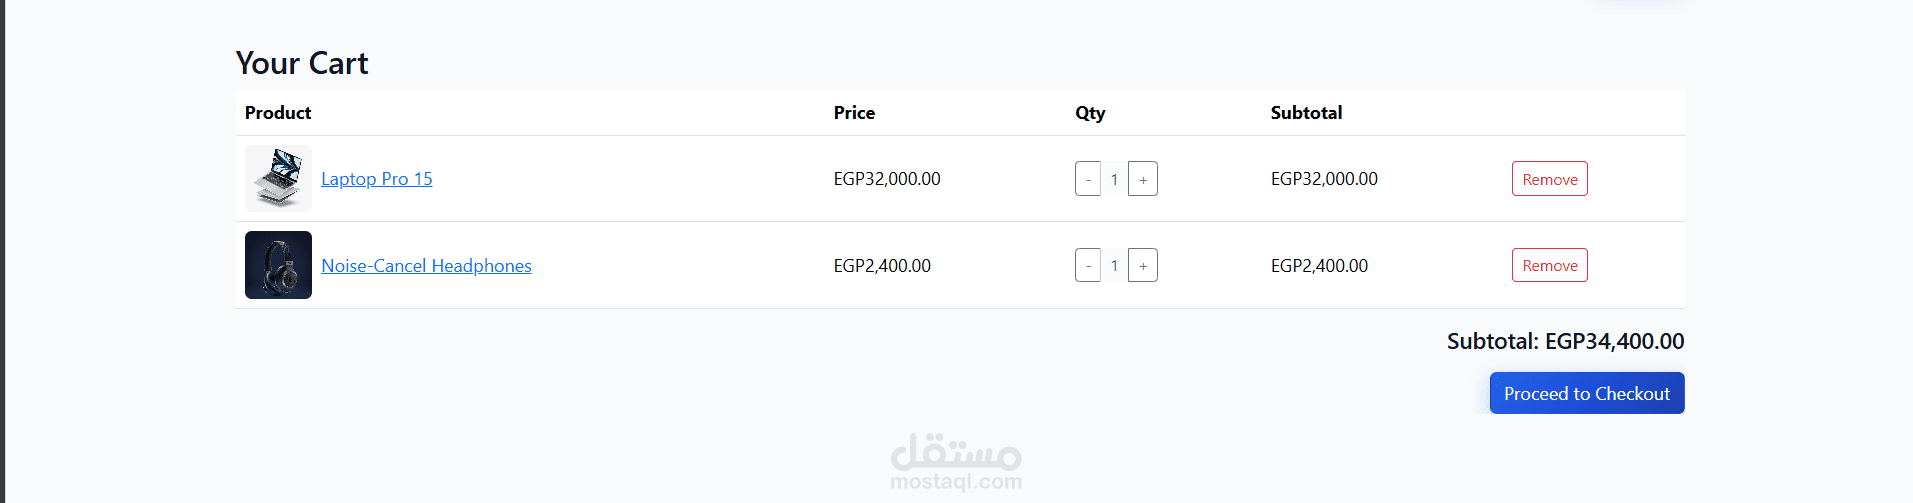Screen dimensions: 1913x503
Task: Decrease headphones quantity with the minus button
Action: pyautogui.click(x=1088, y=265)
